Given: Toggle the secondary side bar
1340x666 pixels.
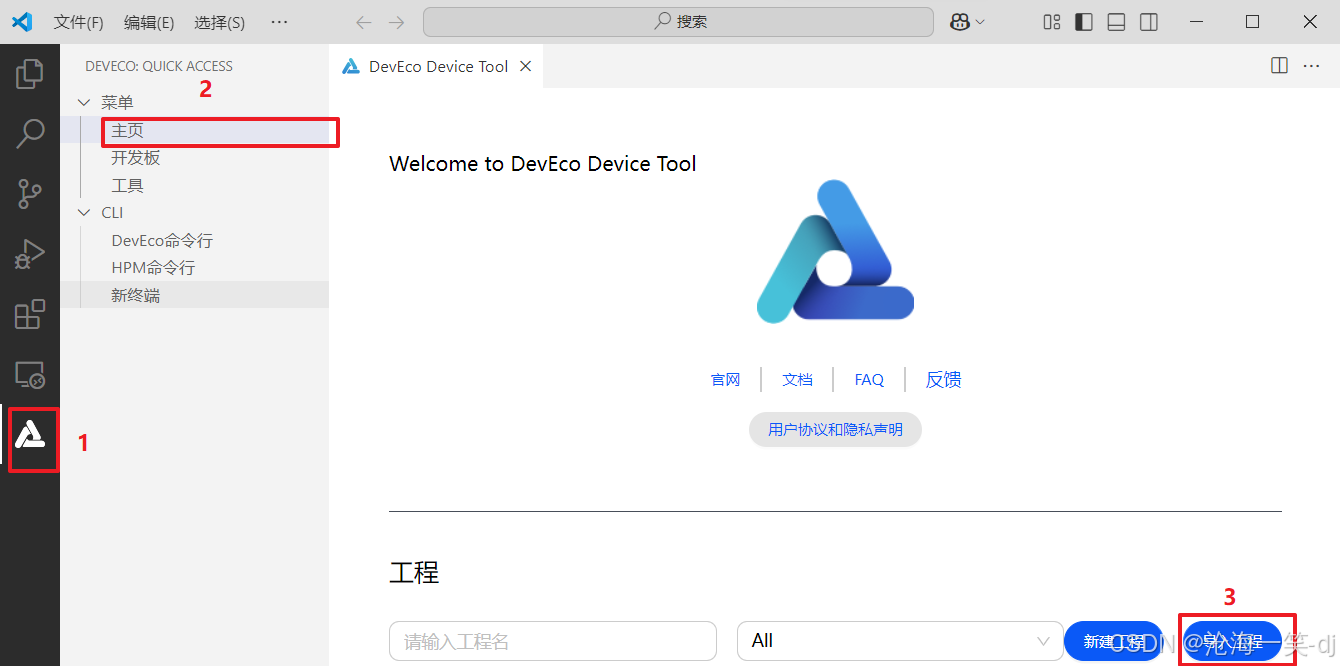Looking at the screenshot, I should 1149,22.
